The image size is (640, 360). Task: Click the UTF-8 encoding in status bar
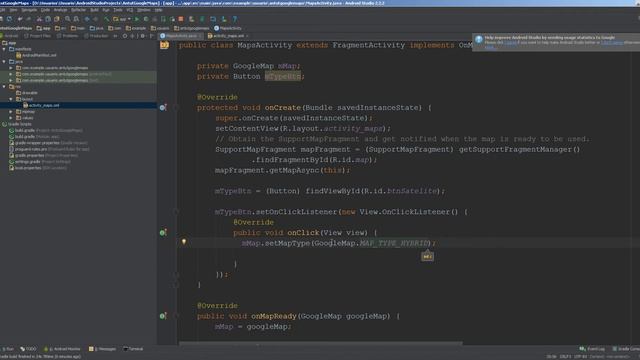pos(580,357)
